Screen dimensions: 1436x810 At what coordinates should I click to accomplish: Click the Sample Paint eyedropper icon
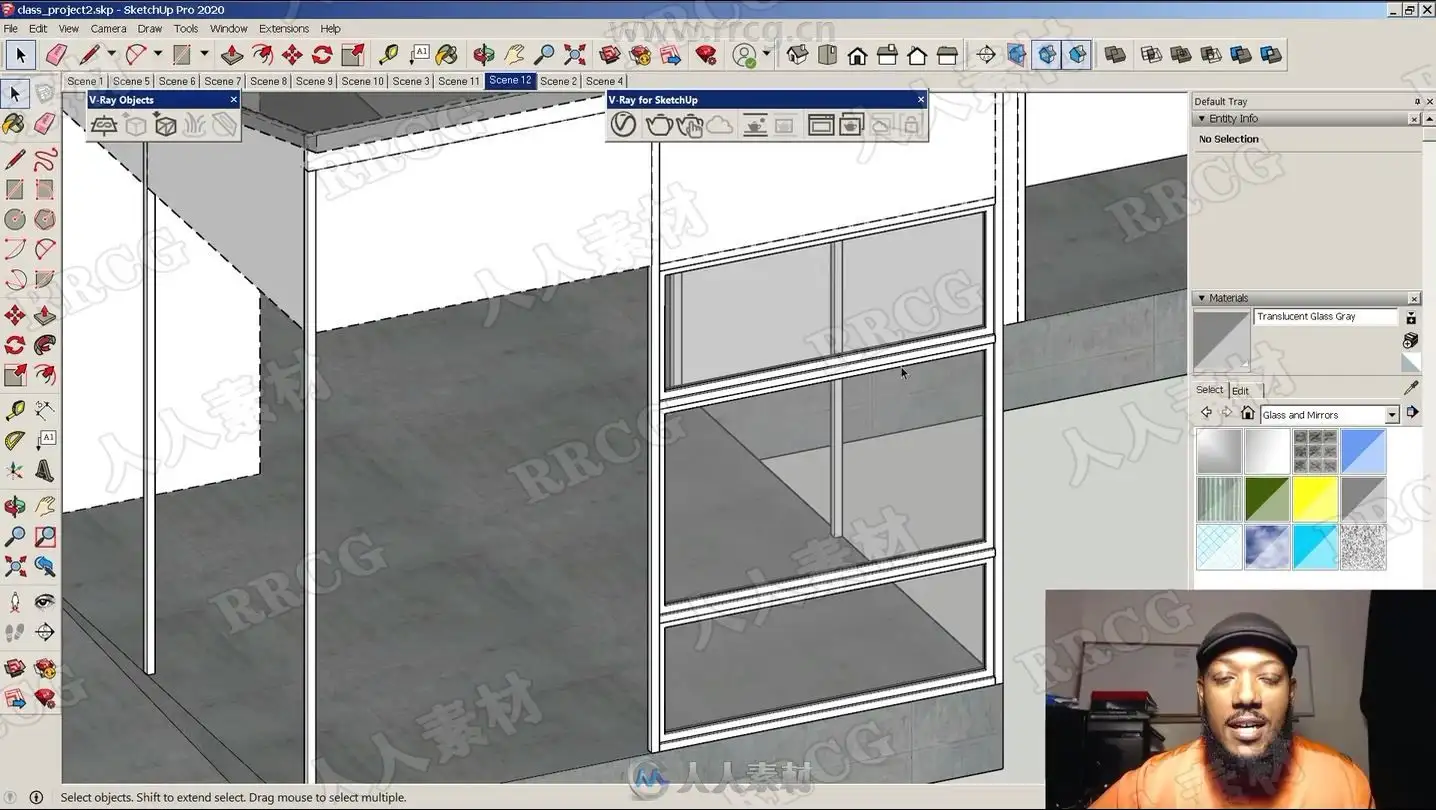[x=1411, y=389]
